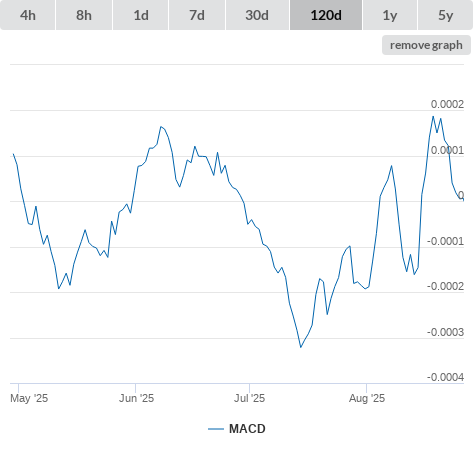Click the Aug '25 axis label
This screenshot has height=455, width=474.
pos(367,398)
